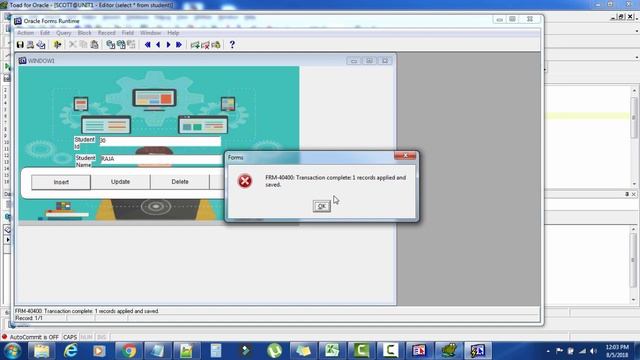
Task: Open Google Chrome from the taskbar
Action: tap(129, 351)
